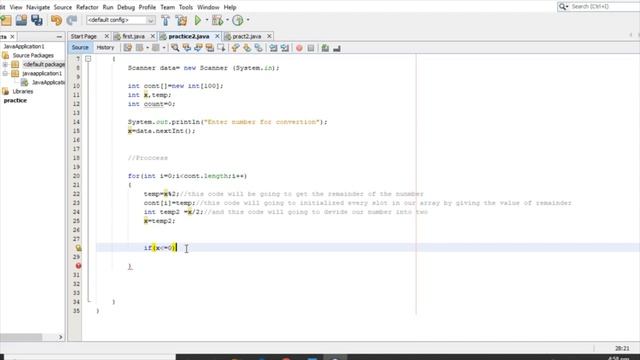Open the Window menu

point(208,7)
